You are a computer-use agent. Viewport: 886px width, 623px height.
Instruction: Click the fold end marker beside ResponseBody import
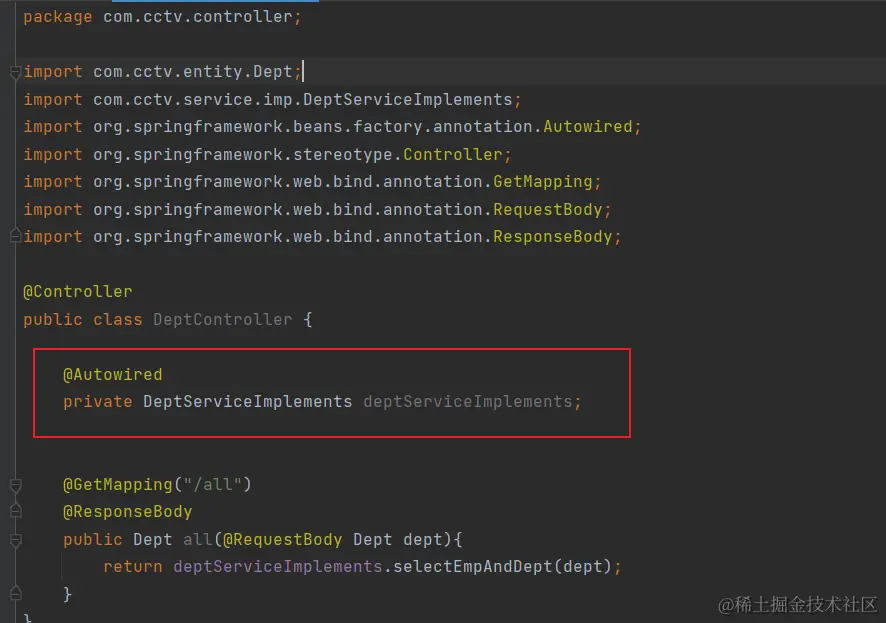[16, 236]
